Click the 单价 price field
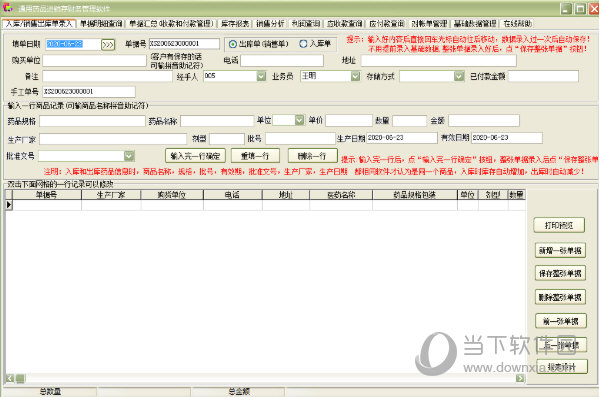 [x=349, y=121]
